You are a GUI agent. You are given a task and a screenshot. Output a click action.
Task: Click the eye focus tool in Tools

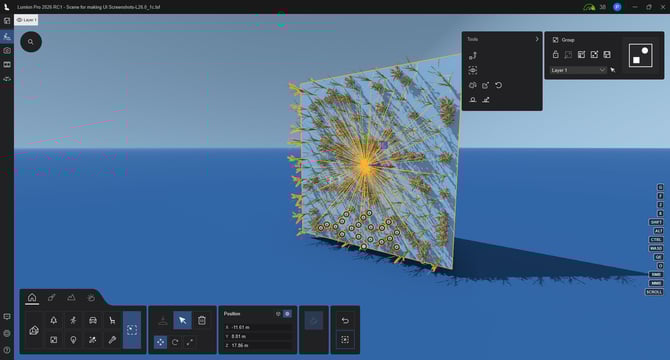click(473, 70)
